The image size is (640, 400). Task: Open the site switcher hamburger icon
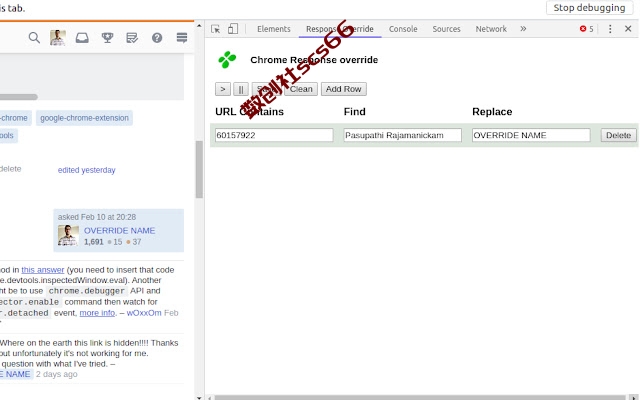[x=182, y=38]
